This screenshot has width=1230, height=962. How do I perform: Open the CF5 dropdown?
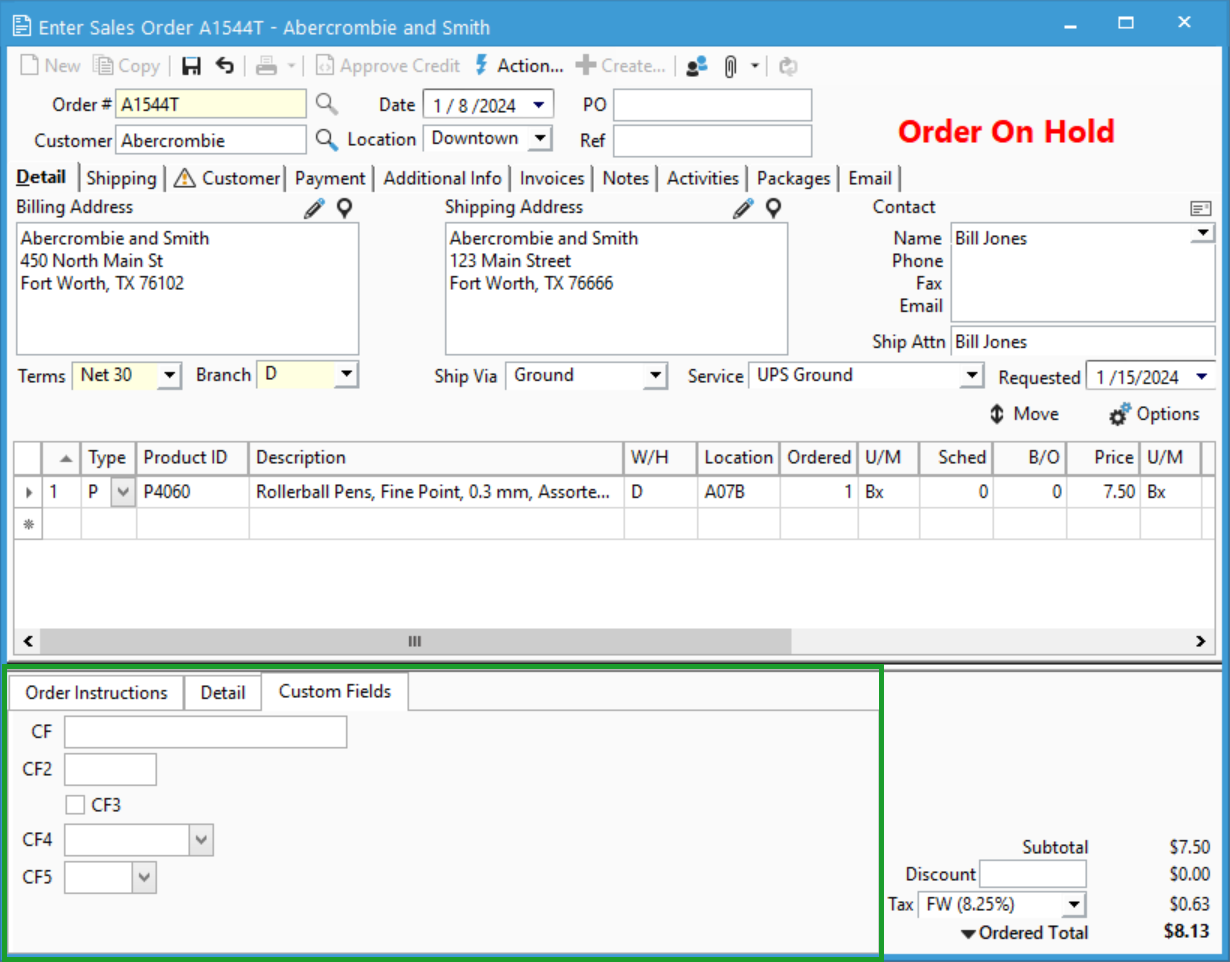click(x=145, y=878)
